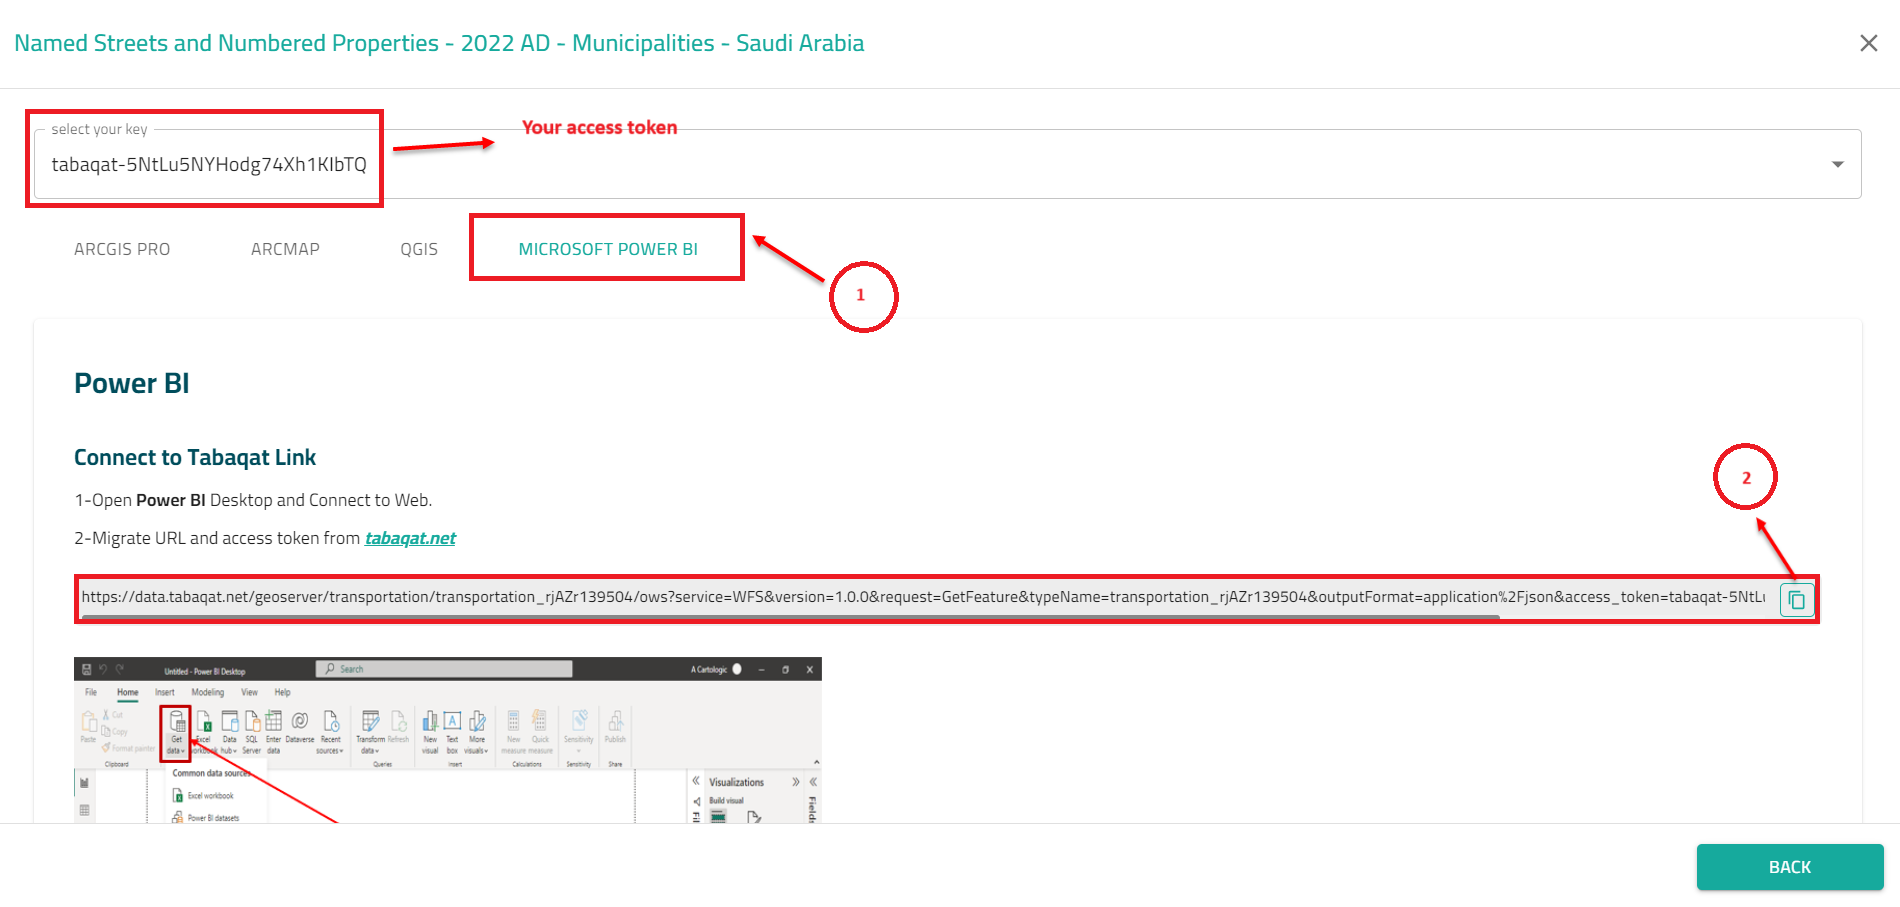Click the 'Connect to Tabaqat Link' heading
This screenshot has height=907, width=1900.
point(195,458)
